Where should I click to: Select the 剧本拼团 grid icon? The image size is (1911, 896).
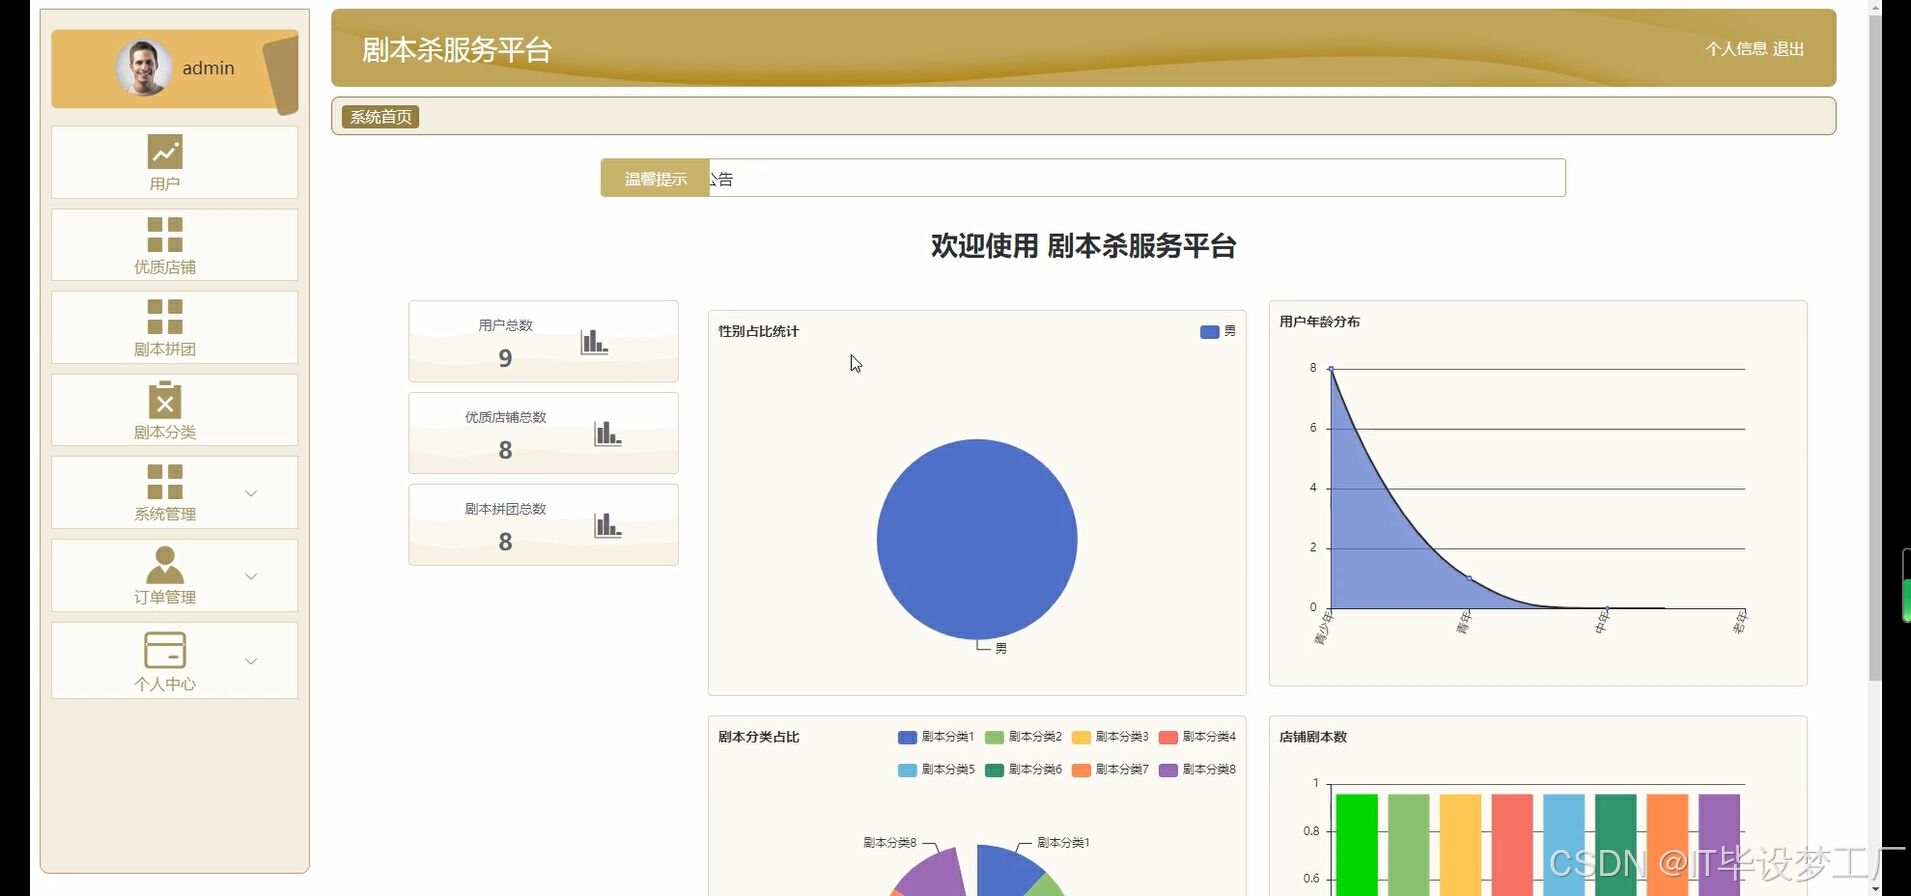coord(165,317)
